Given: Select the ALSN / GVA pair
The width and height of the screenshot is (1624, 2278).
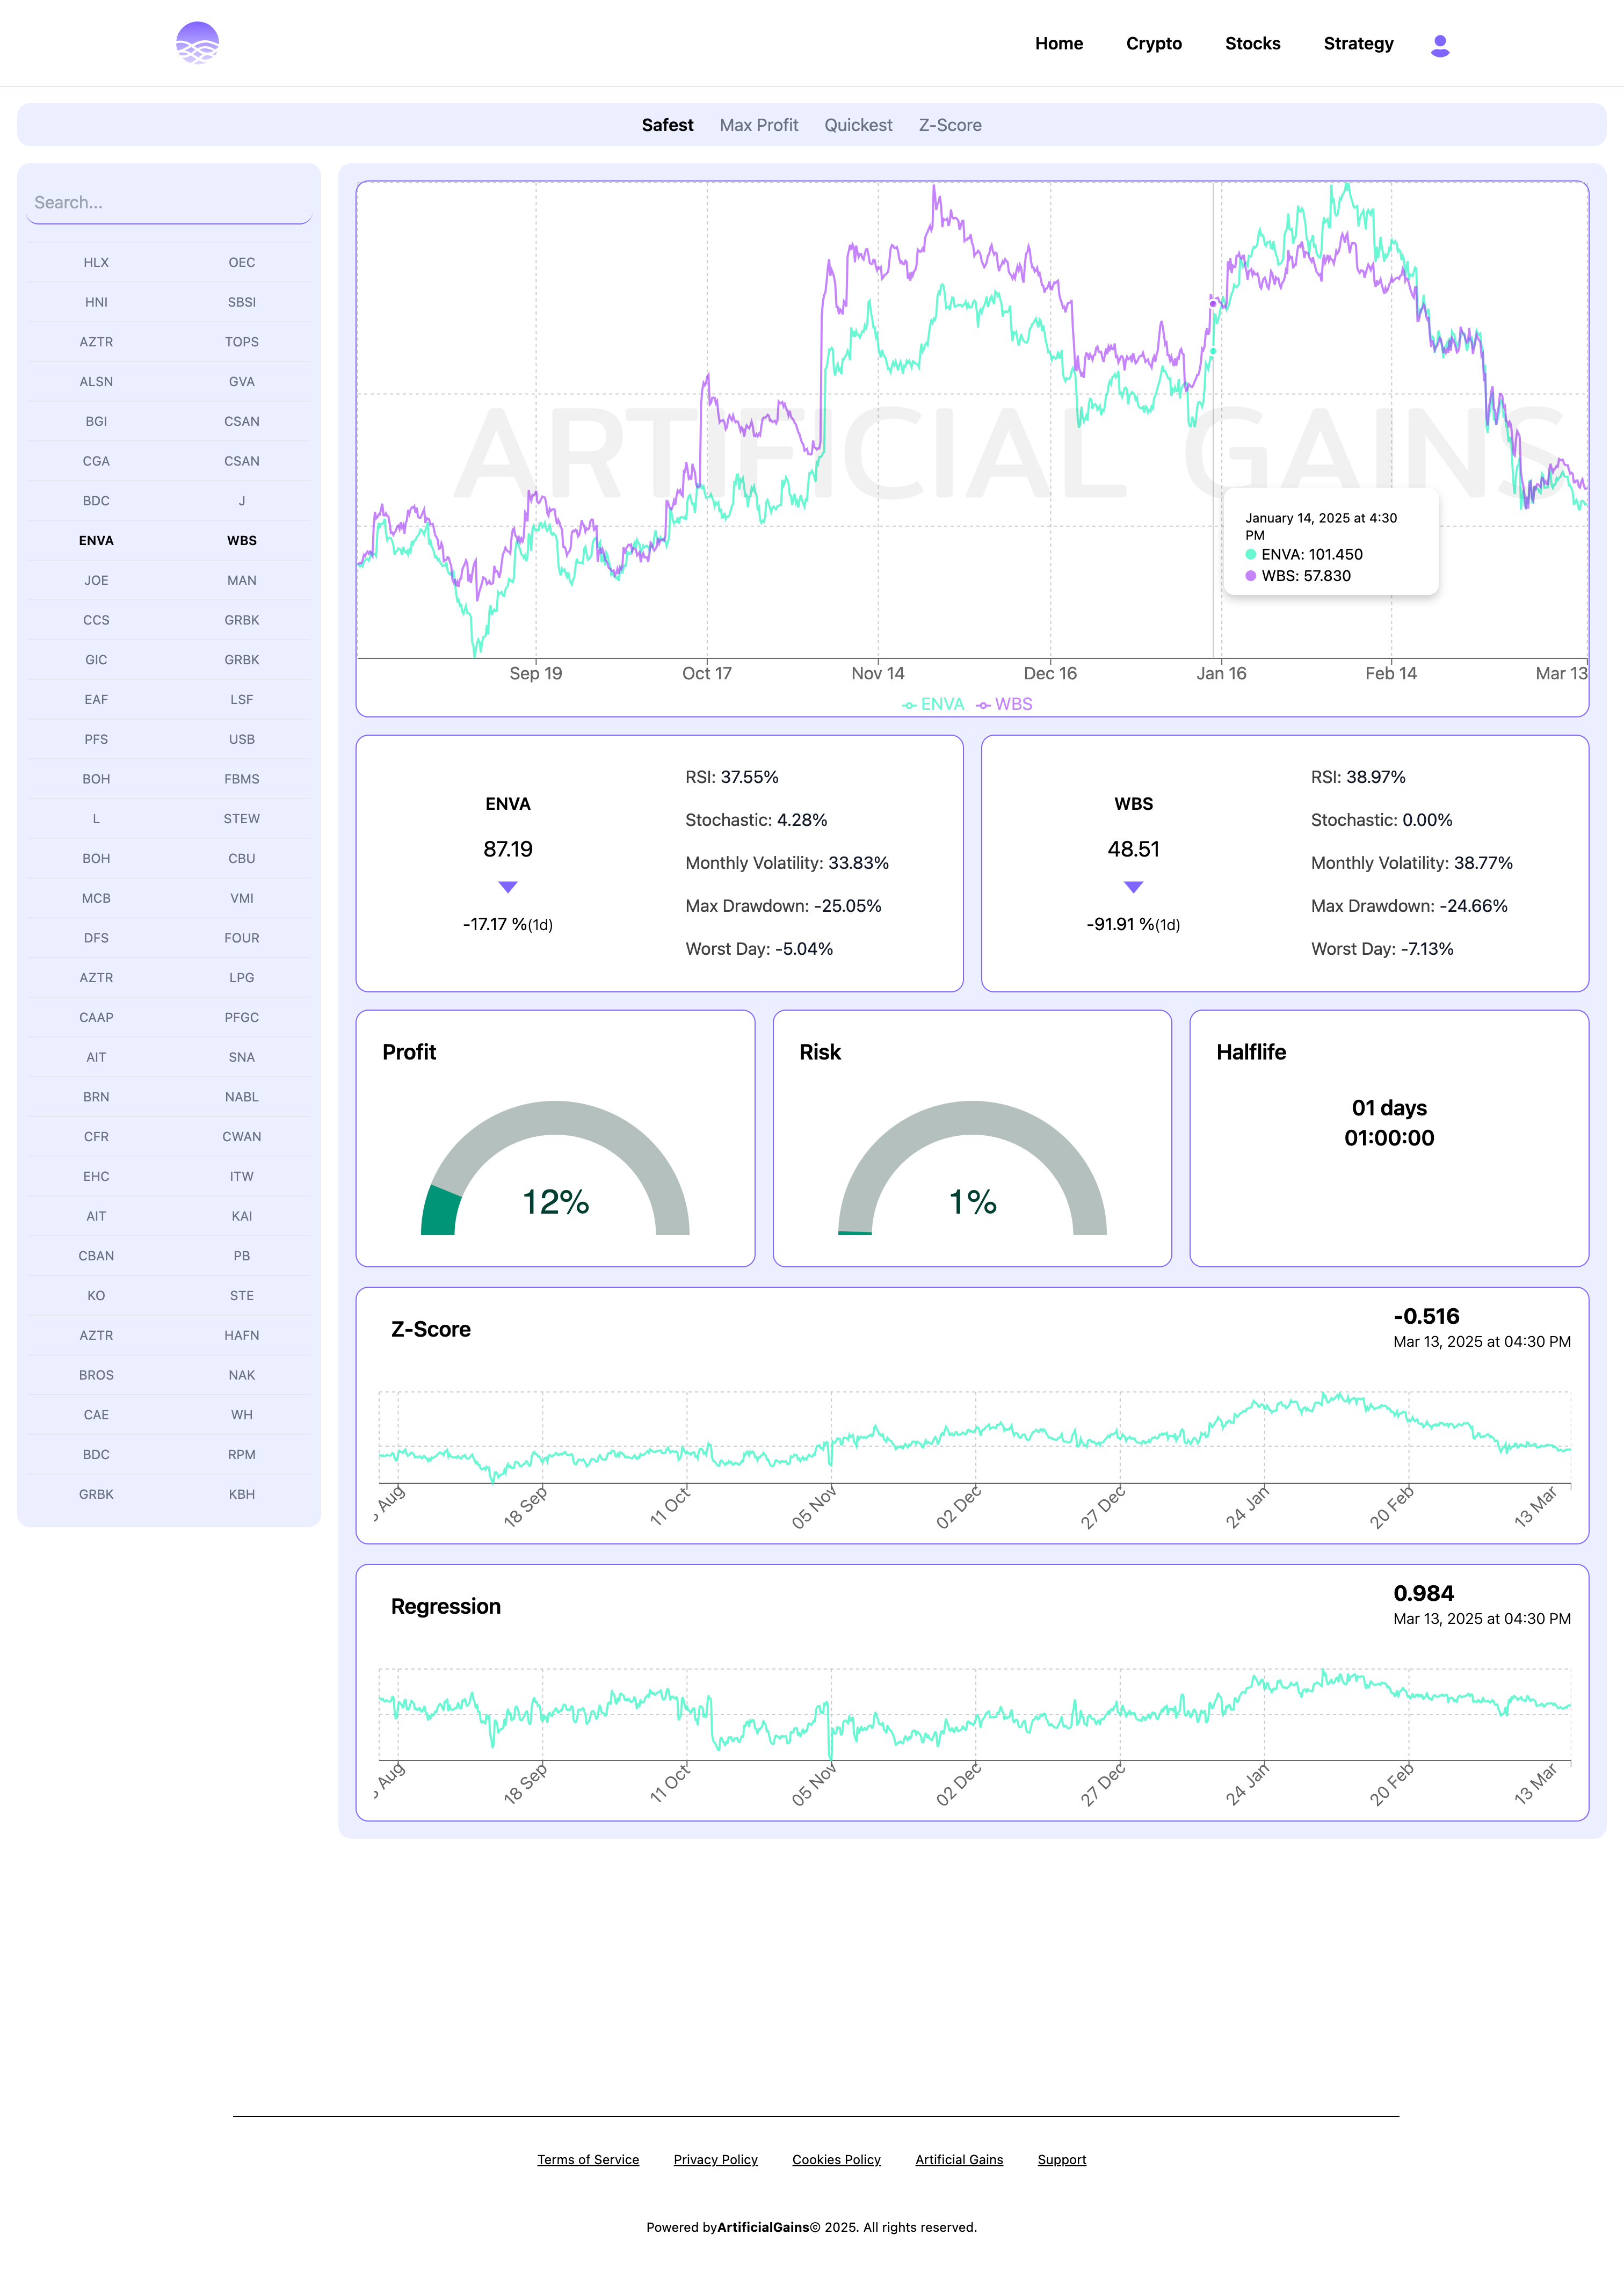Looking at the screenshot, I should pos(169,381).
